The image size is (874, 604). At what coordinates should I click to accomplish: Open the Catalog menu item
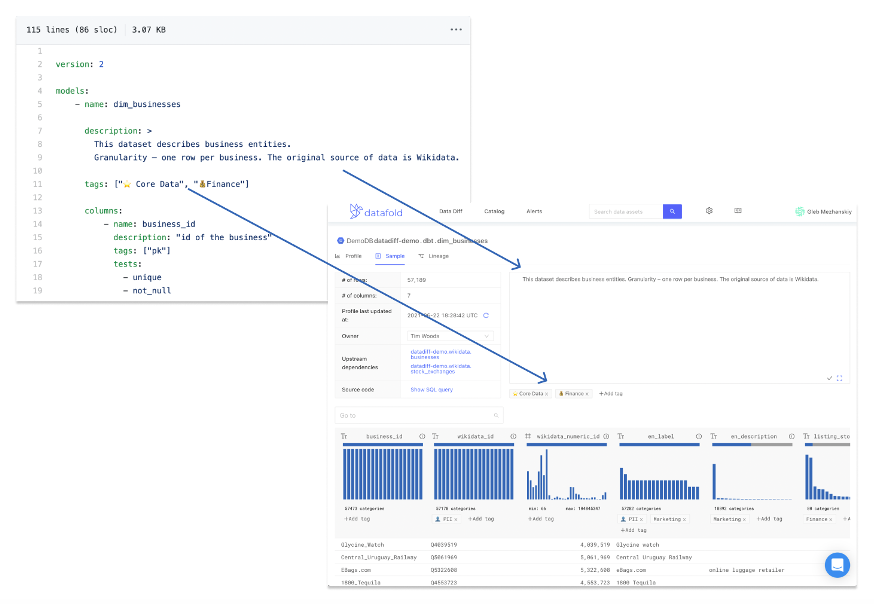494,211
